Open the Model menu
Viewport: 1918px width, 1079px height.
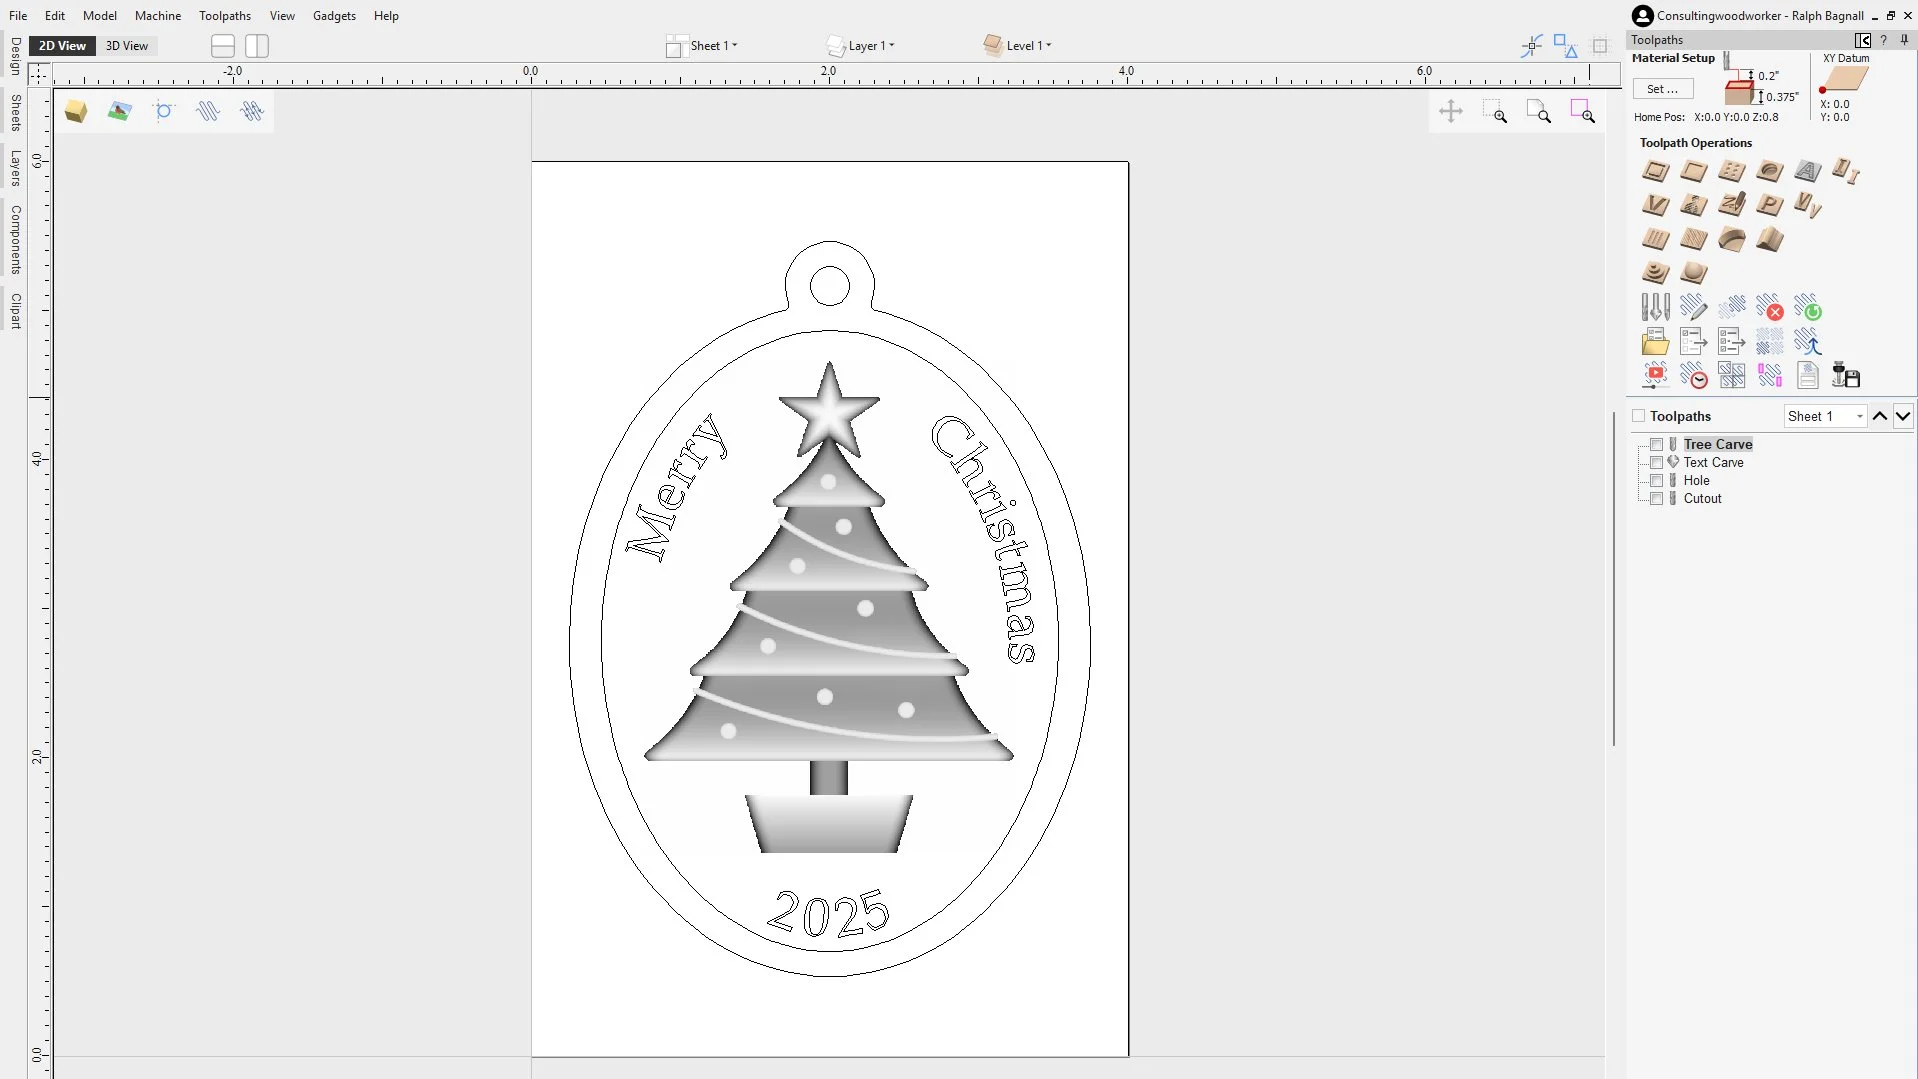(100, 16)
